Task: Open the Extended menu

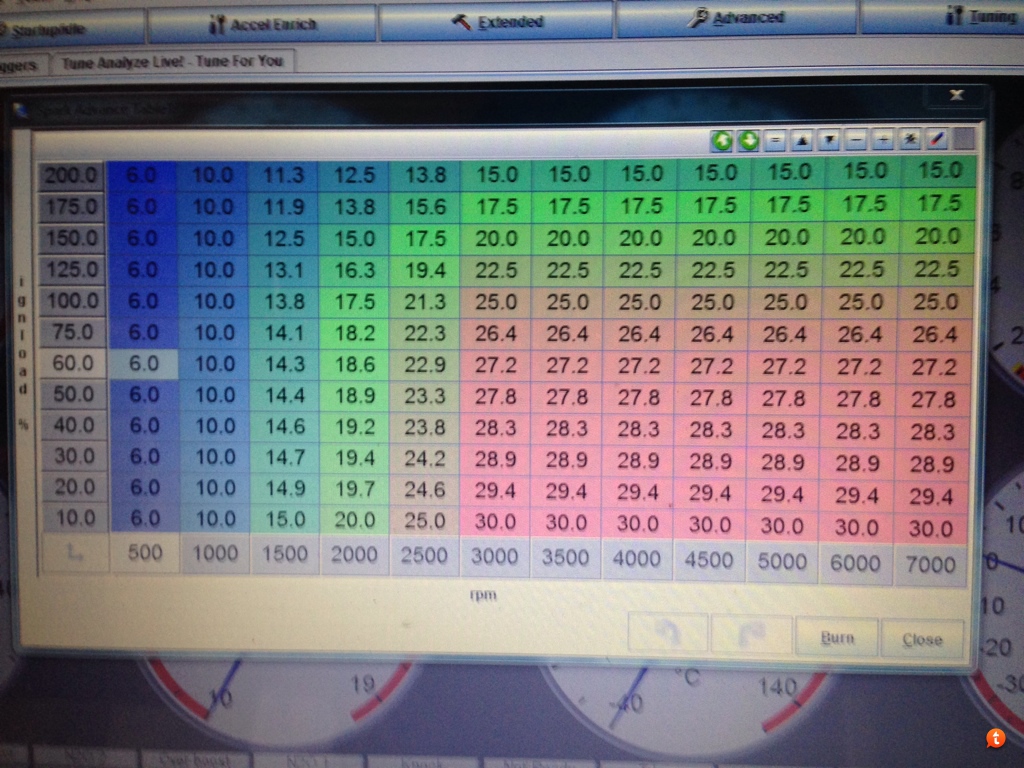Action: click(497, 22)
